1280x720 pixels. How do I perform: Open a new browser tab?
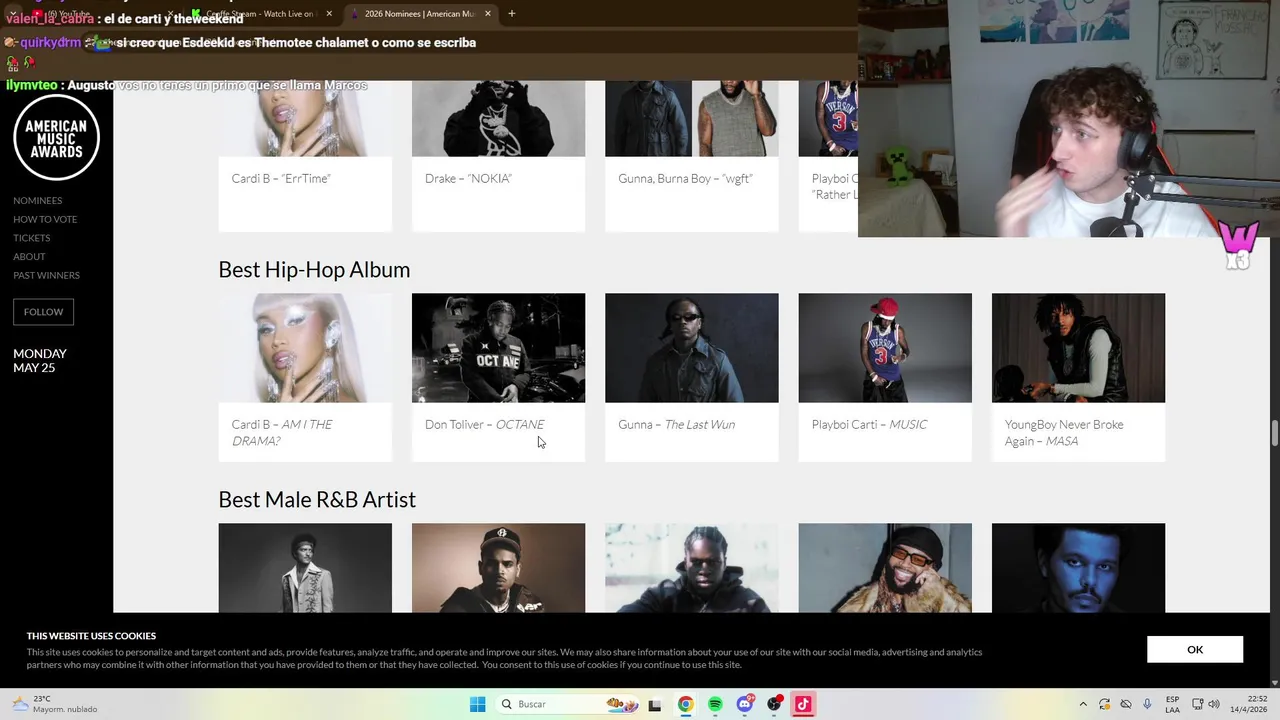click(x=511, y=13)
